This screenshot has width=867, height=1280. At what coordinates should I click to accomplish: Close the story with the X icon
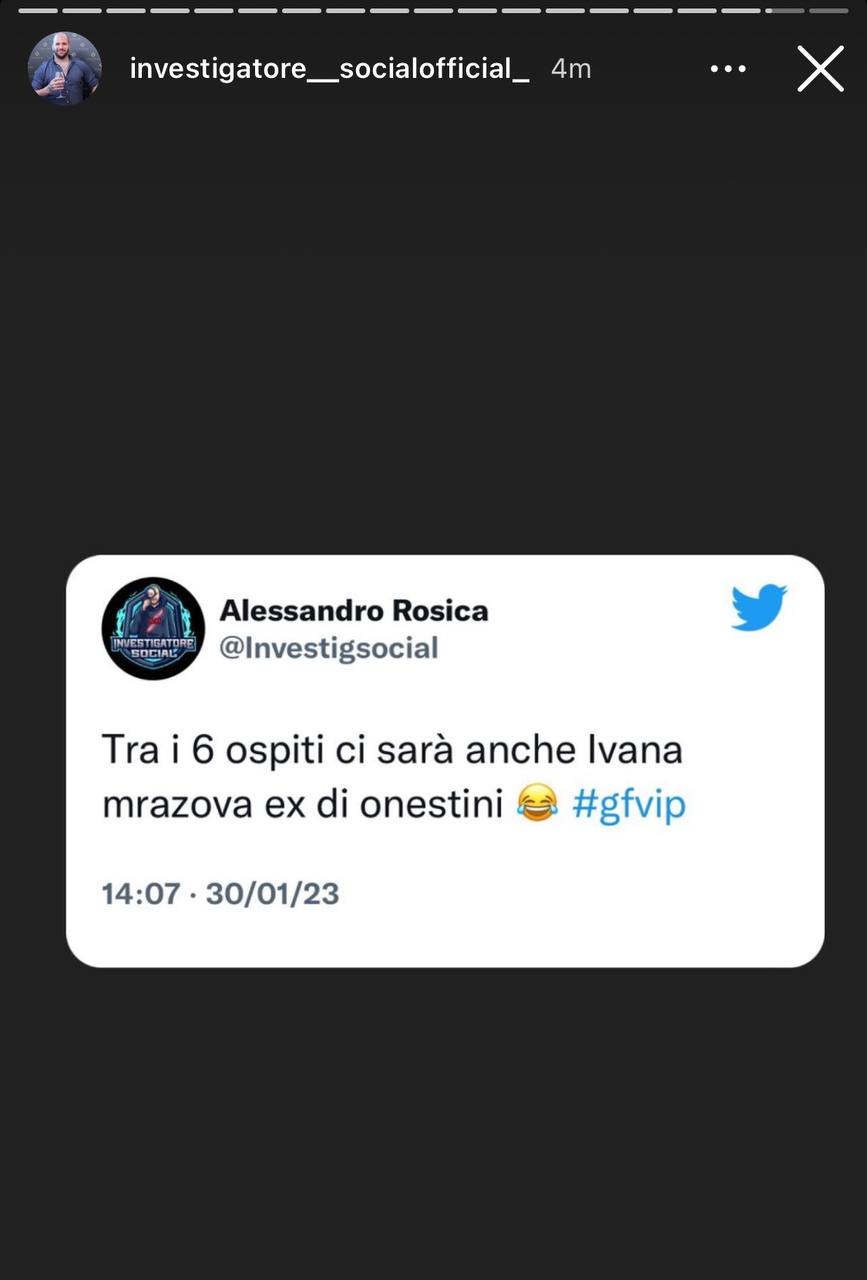pyautogui.click(x=820, y=69)
